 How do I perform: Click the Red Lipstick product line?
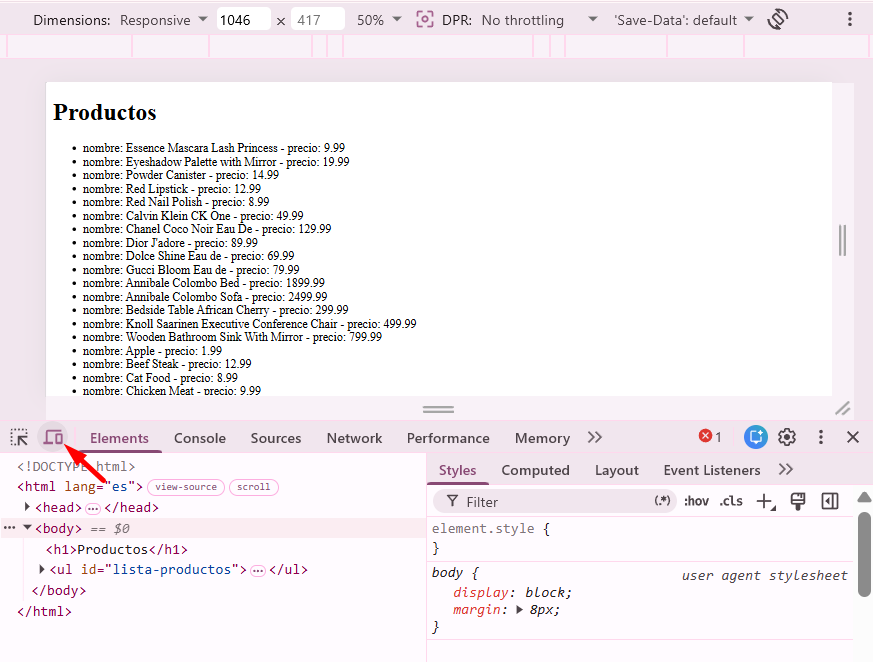point(171,189)
